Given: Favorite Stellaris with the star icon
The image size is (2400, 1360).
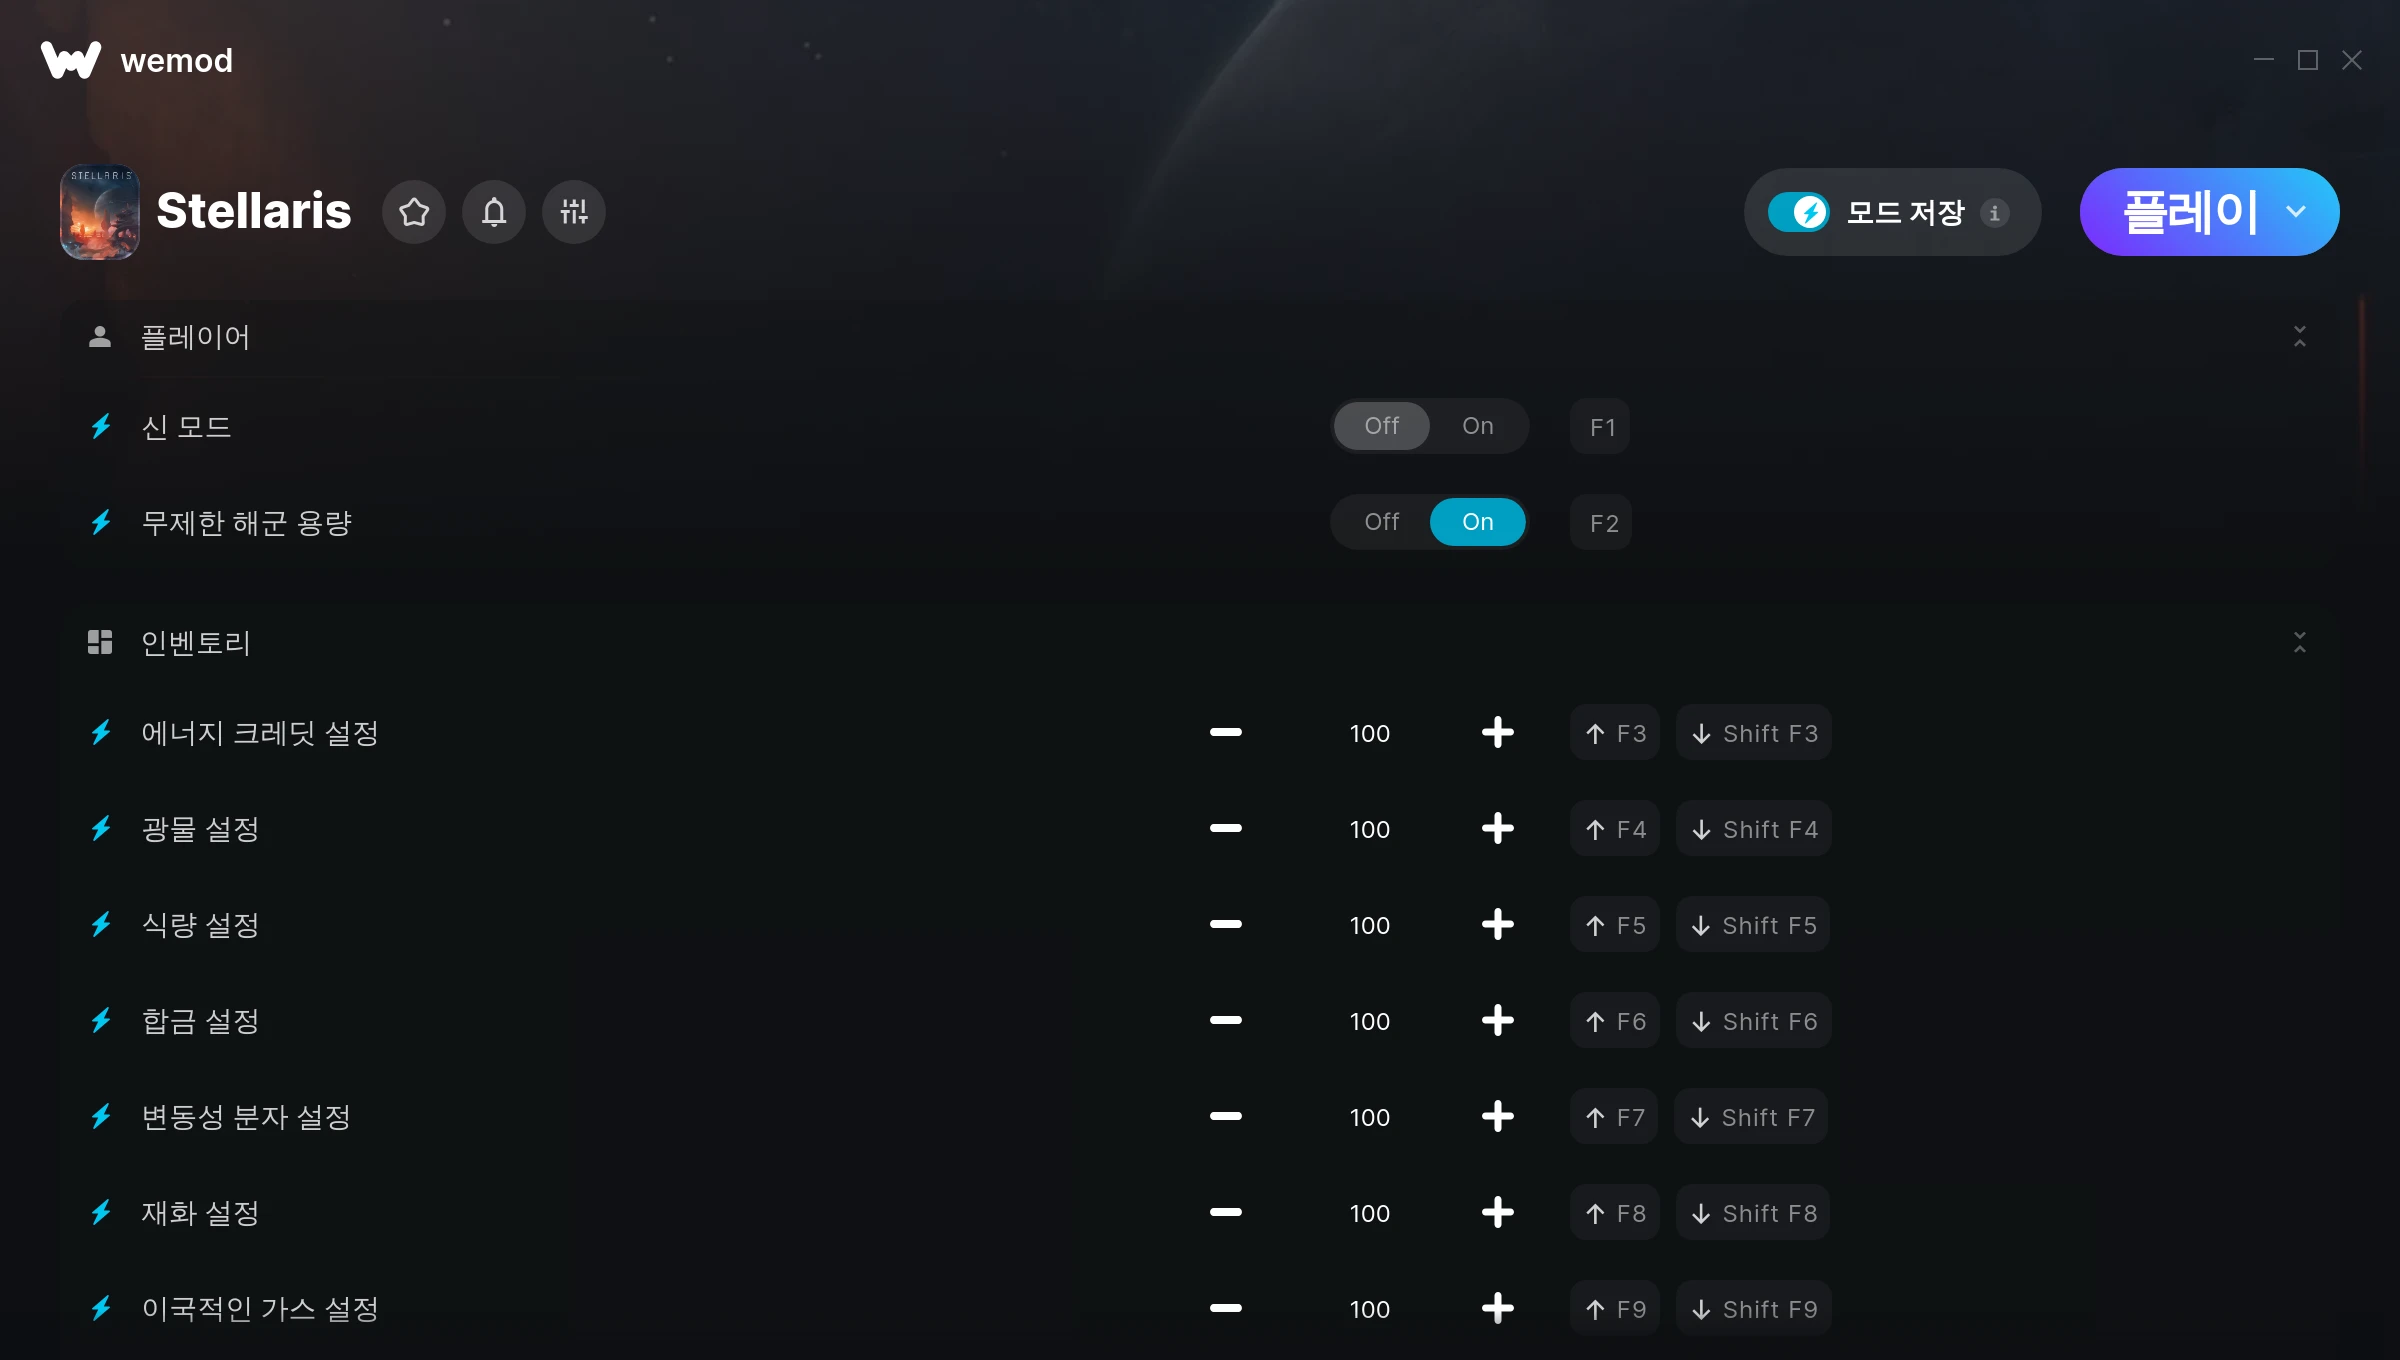Looking at the screenshot, I should pyautogui.click(x=414, y=212).
